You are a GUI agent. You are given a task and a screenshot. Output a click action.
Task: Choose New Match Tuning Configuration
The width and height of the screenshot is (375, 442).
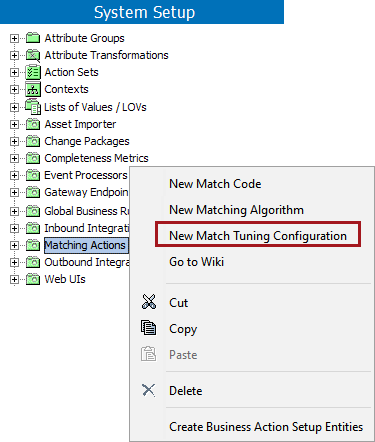point(258,236)
